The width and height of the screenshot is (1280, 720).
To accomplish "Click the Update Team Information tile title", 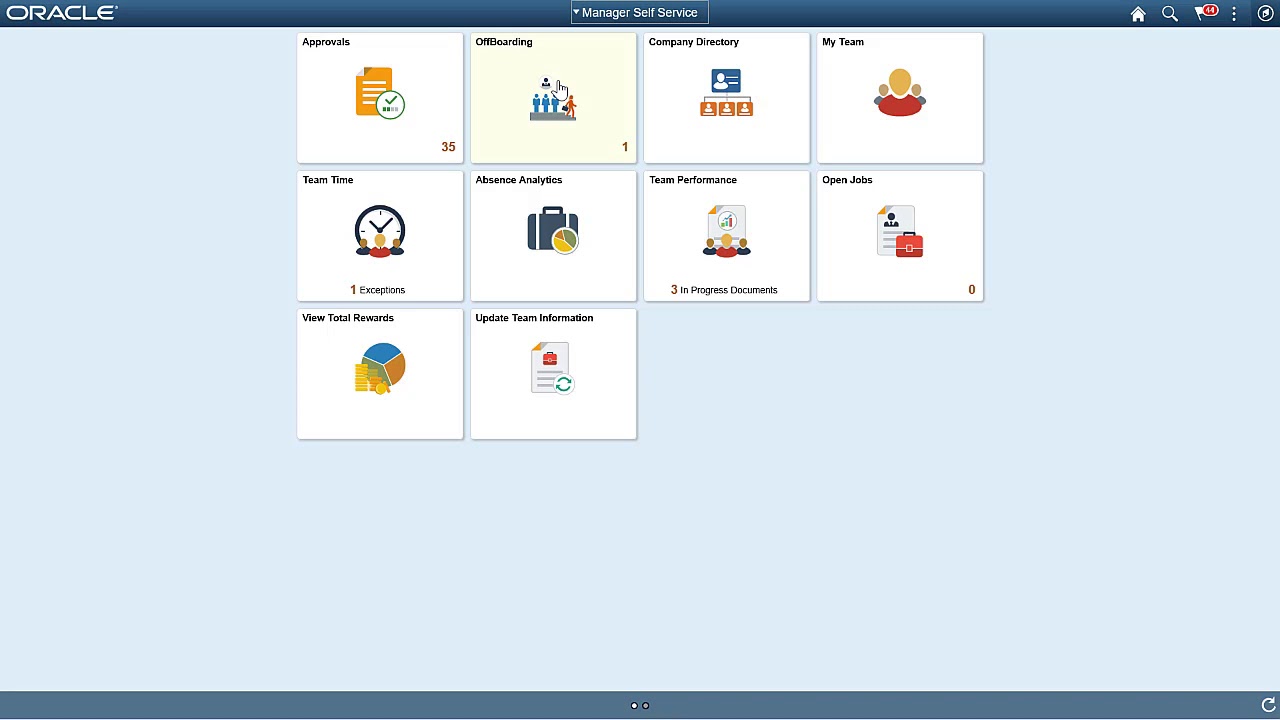I will (x=534, y=318).
